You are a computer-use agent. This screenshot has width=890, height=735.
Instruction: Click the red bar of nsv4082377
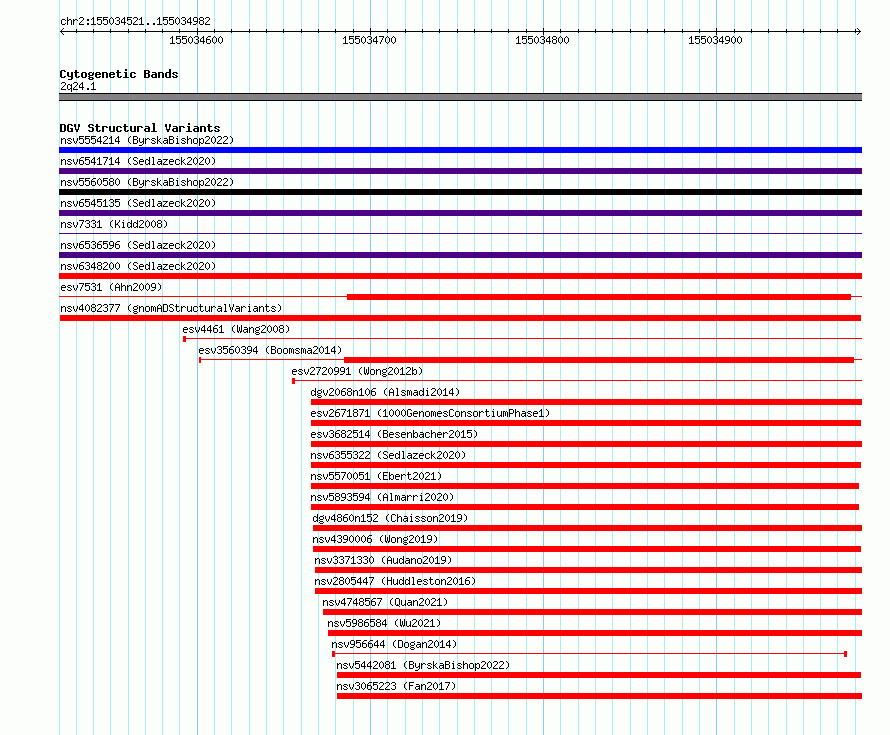click(x=460, y=318)
